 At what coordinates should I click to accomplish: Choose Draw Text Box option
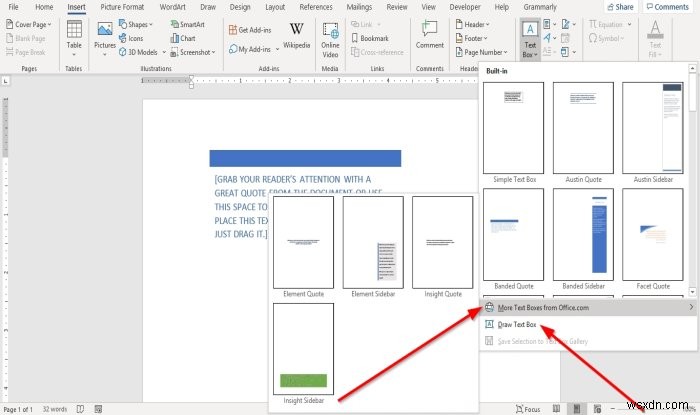[x=588, y=324]
